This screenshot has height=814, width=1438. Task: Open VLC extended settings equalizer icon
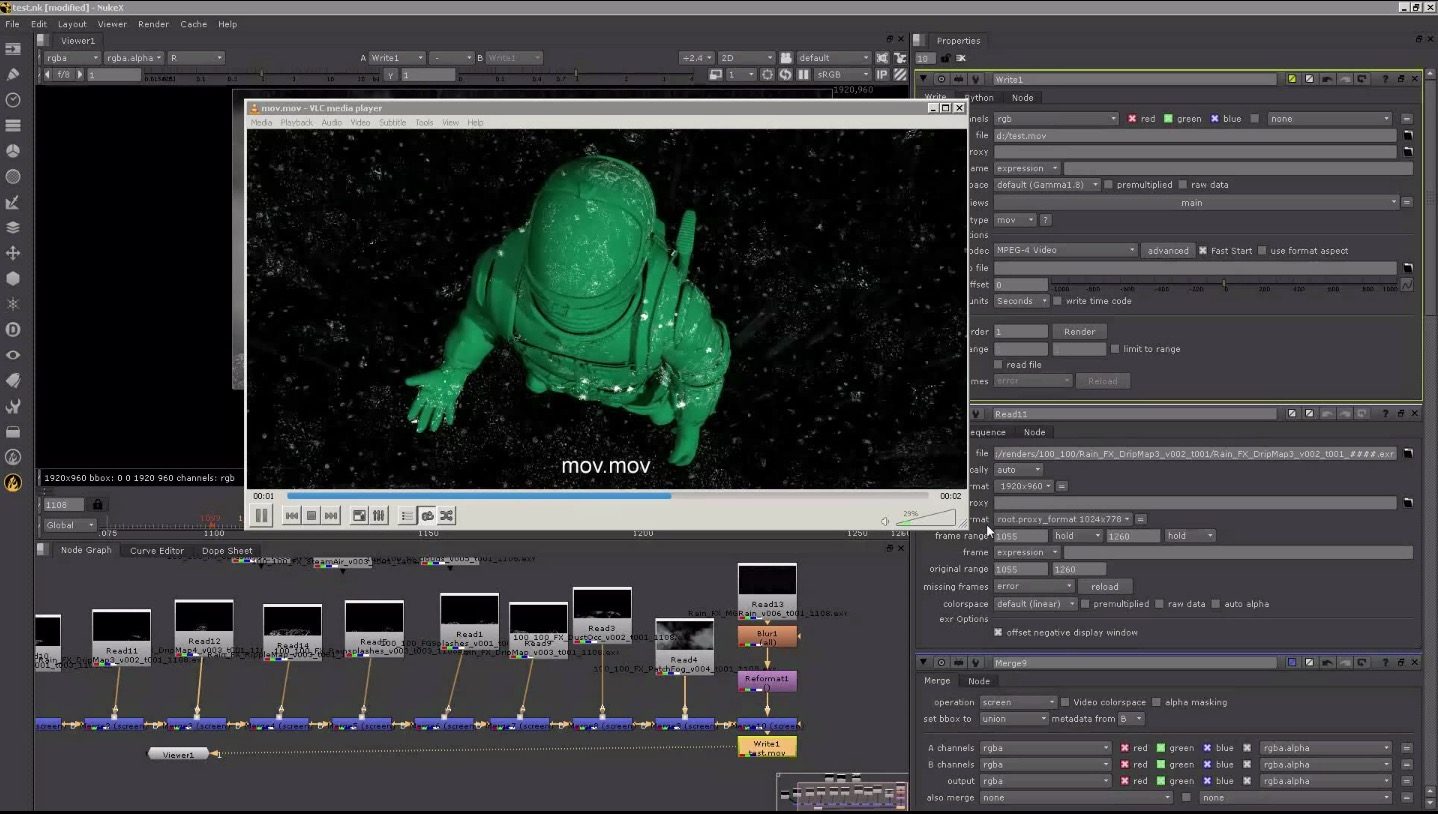pos(379,515)
